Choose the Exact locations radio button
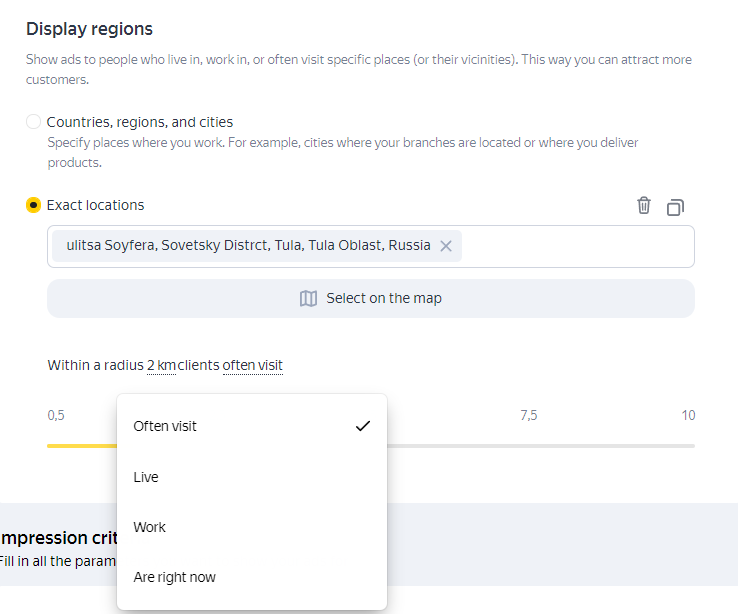Image resolution: width=738 pixels, height=614 pixels. click(x=34, y=205)
